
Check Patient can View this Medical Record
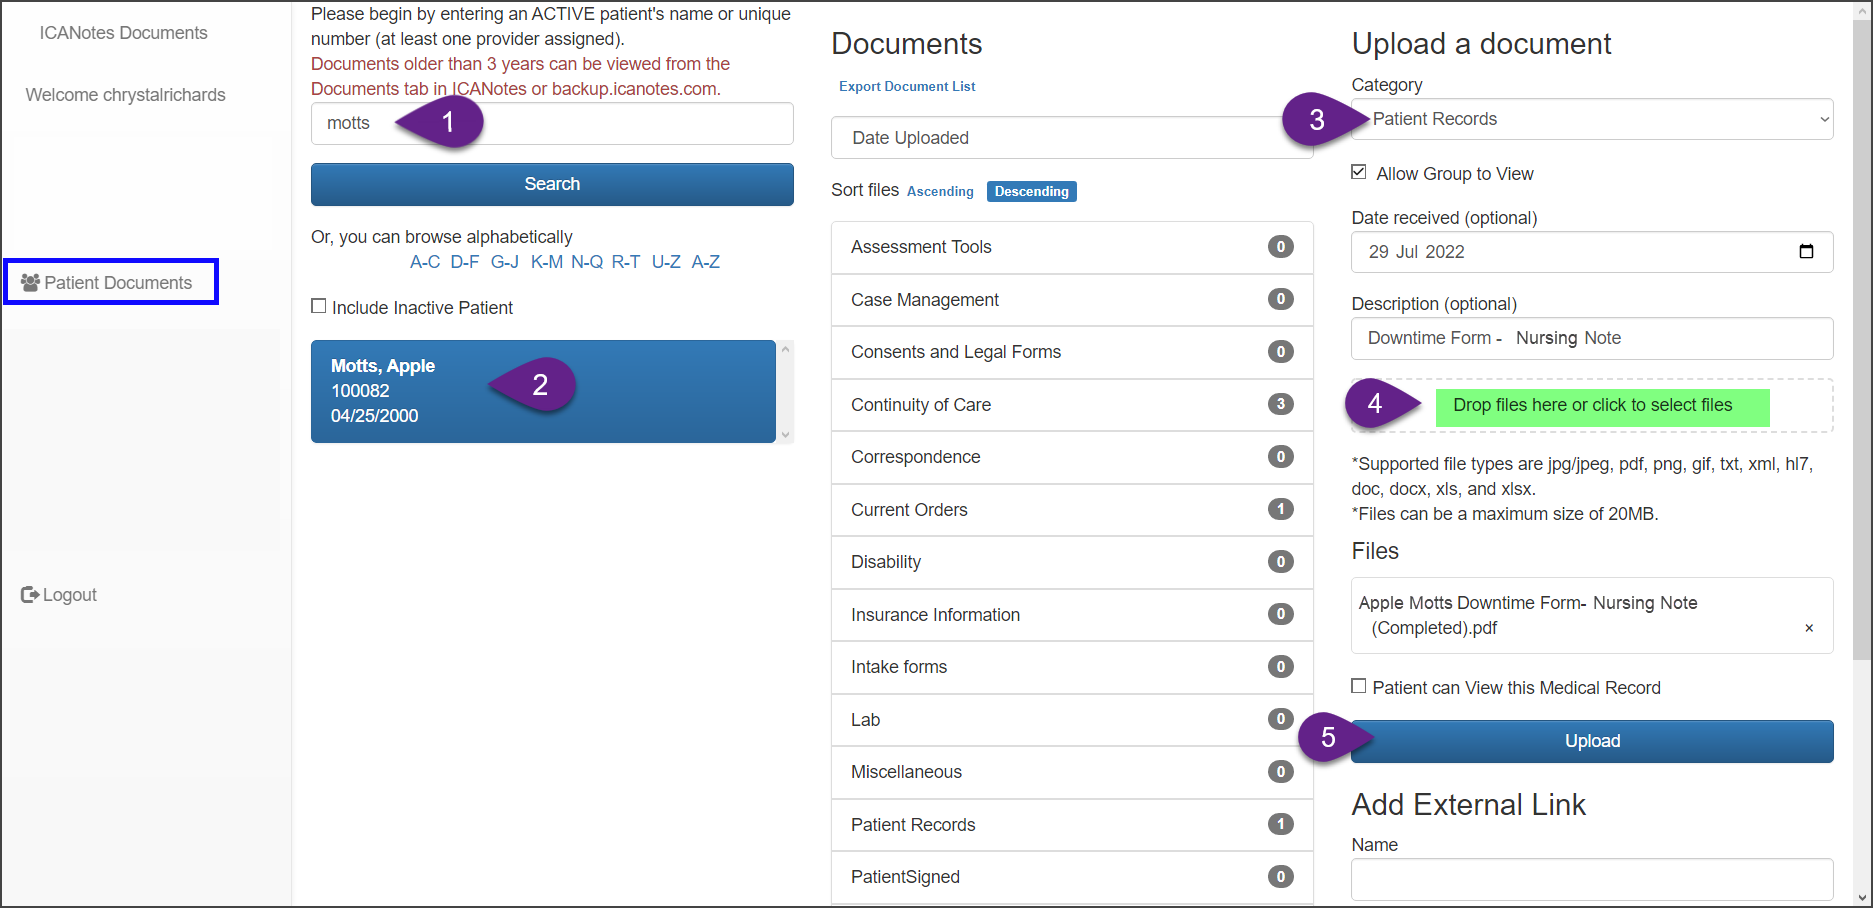1359,686
